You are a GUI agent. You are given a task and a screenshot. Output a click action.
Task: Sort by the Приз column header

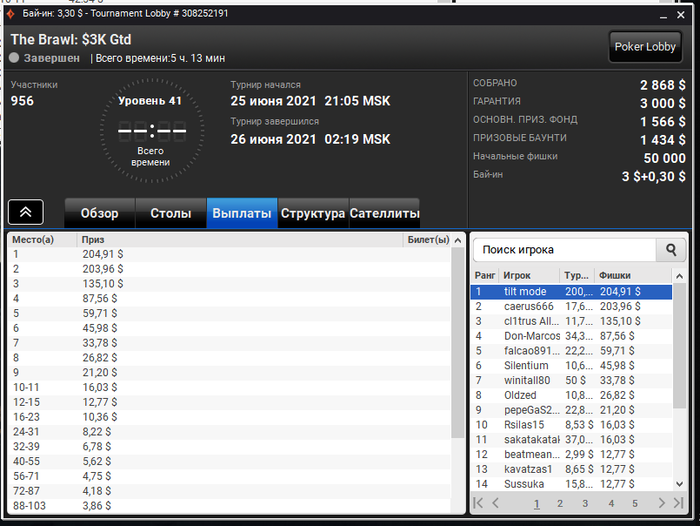(240, 240)
